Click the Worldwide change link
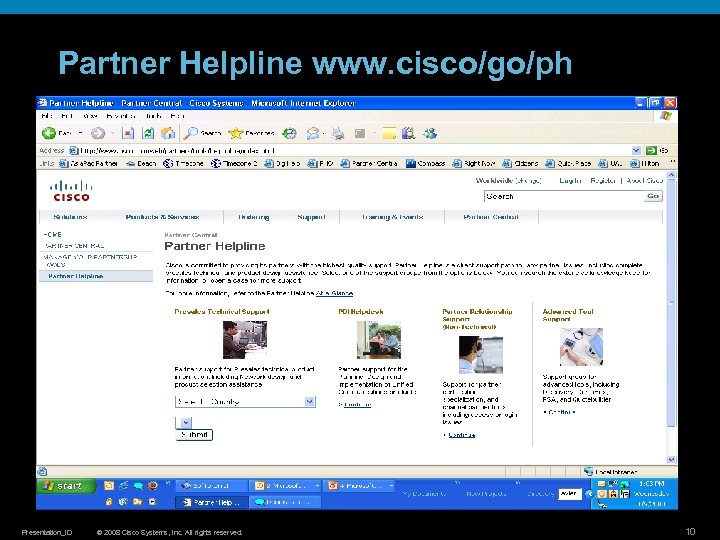Viewport: 720px width, 540px height. (529, 180)
